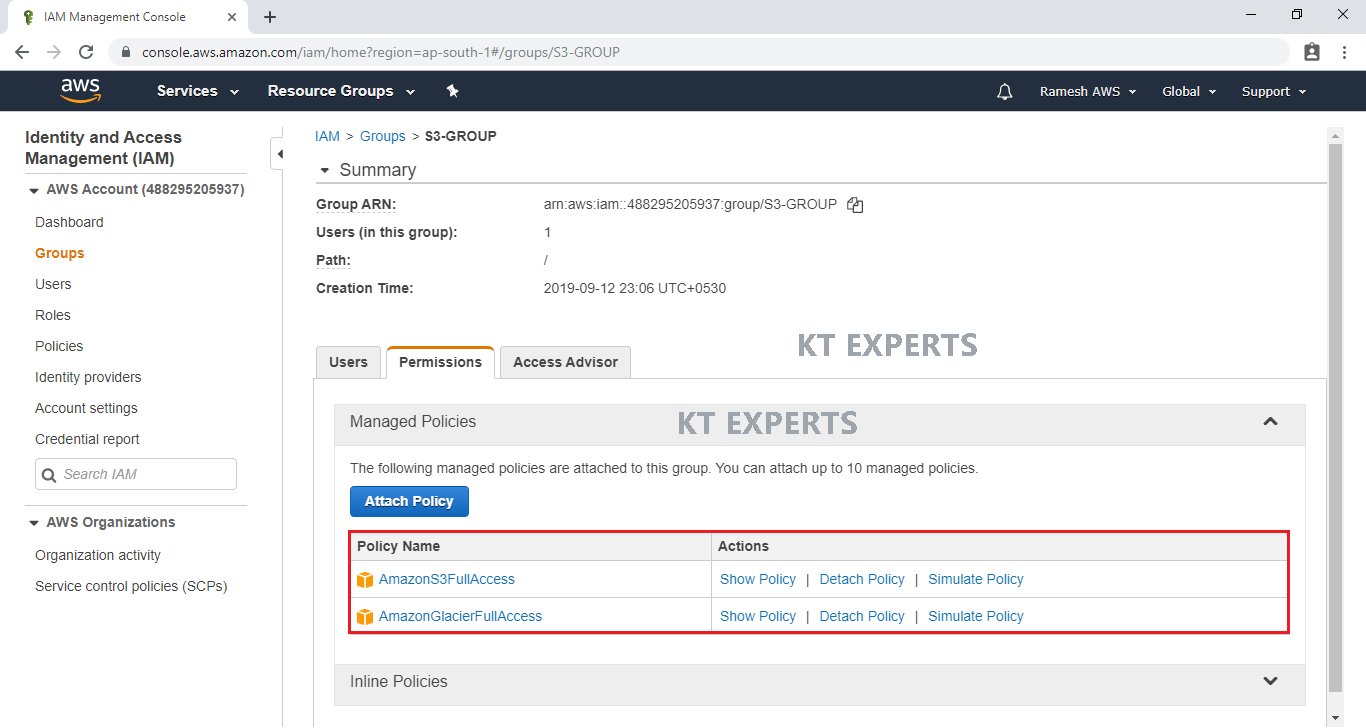
Task: Collapse the left sidebar with arrow handle
Action: point(279,154)
